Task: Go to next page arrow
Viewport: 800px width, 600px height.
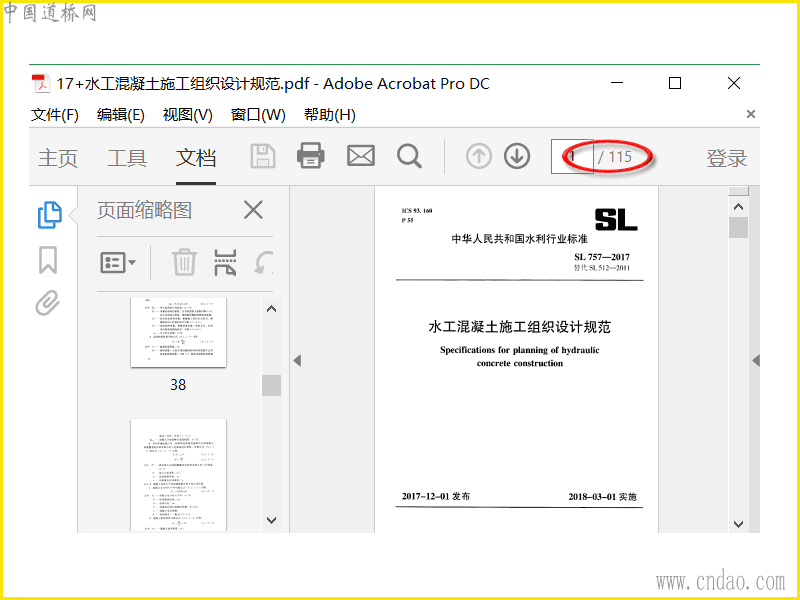Action: (517, 156)
